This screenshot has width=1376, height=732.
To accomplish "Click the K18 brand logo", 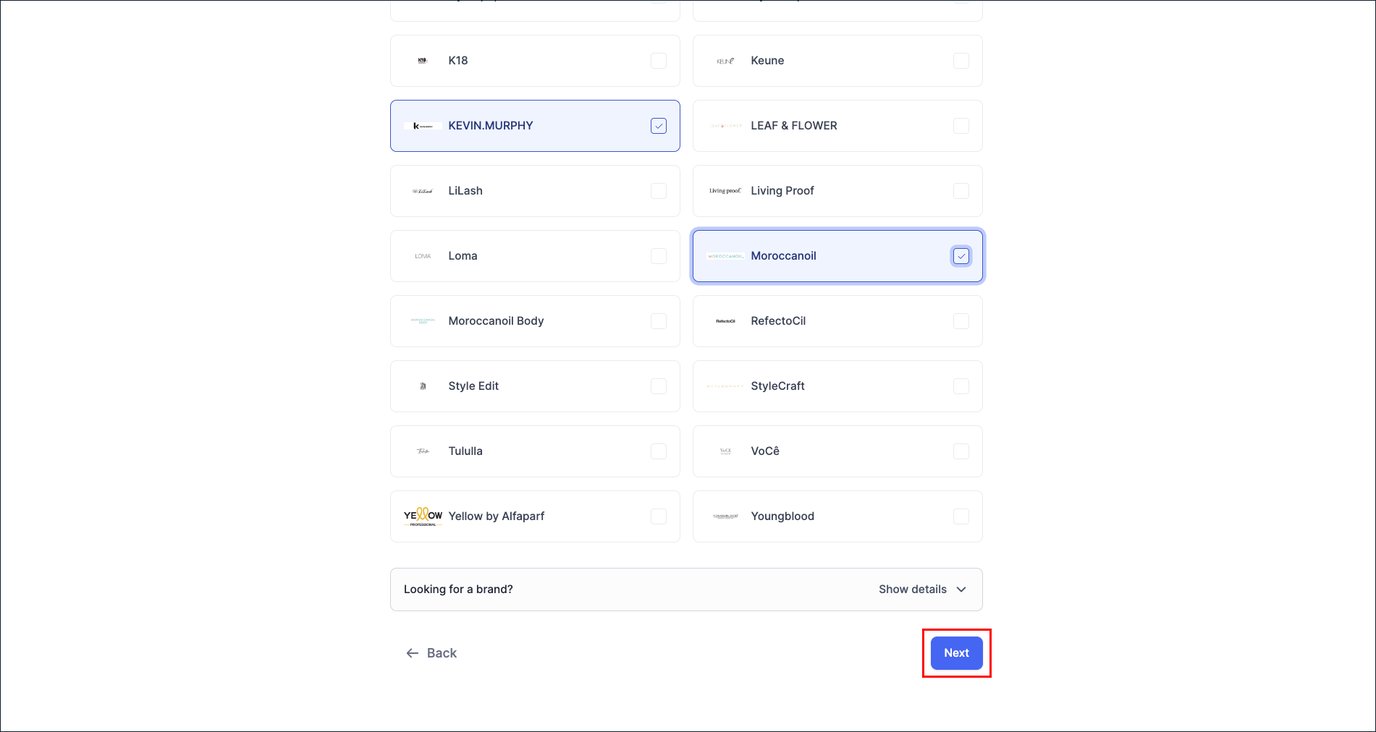I will [421, 60].
